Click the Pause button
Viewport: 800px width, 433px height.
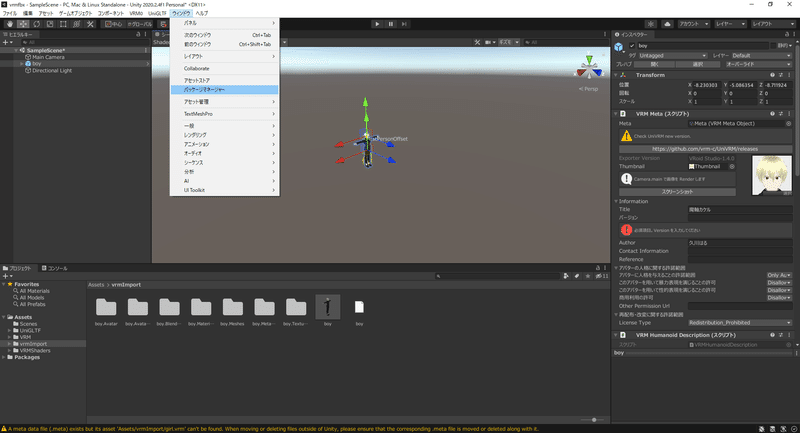pos(391,24)
